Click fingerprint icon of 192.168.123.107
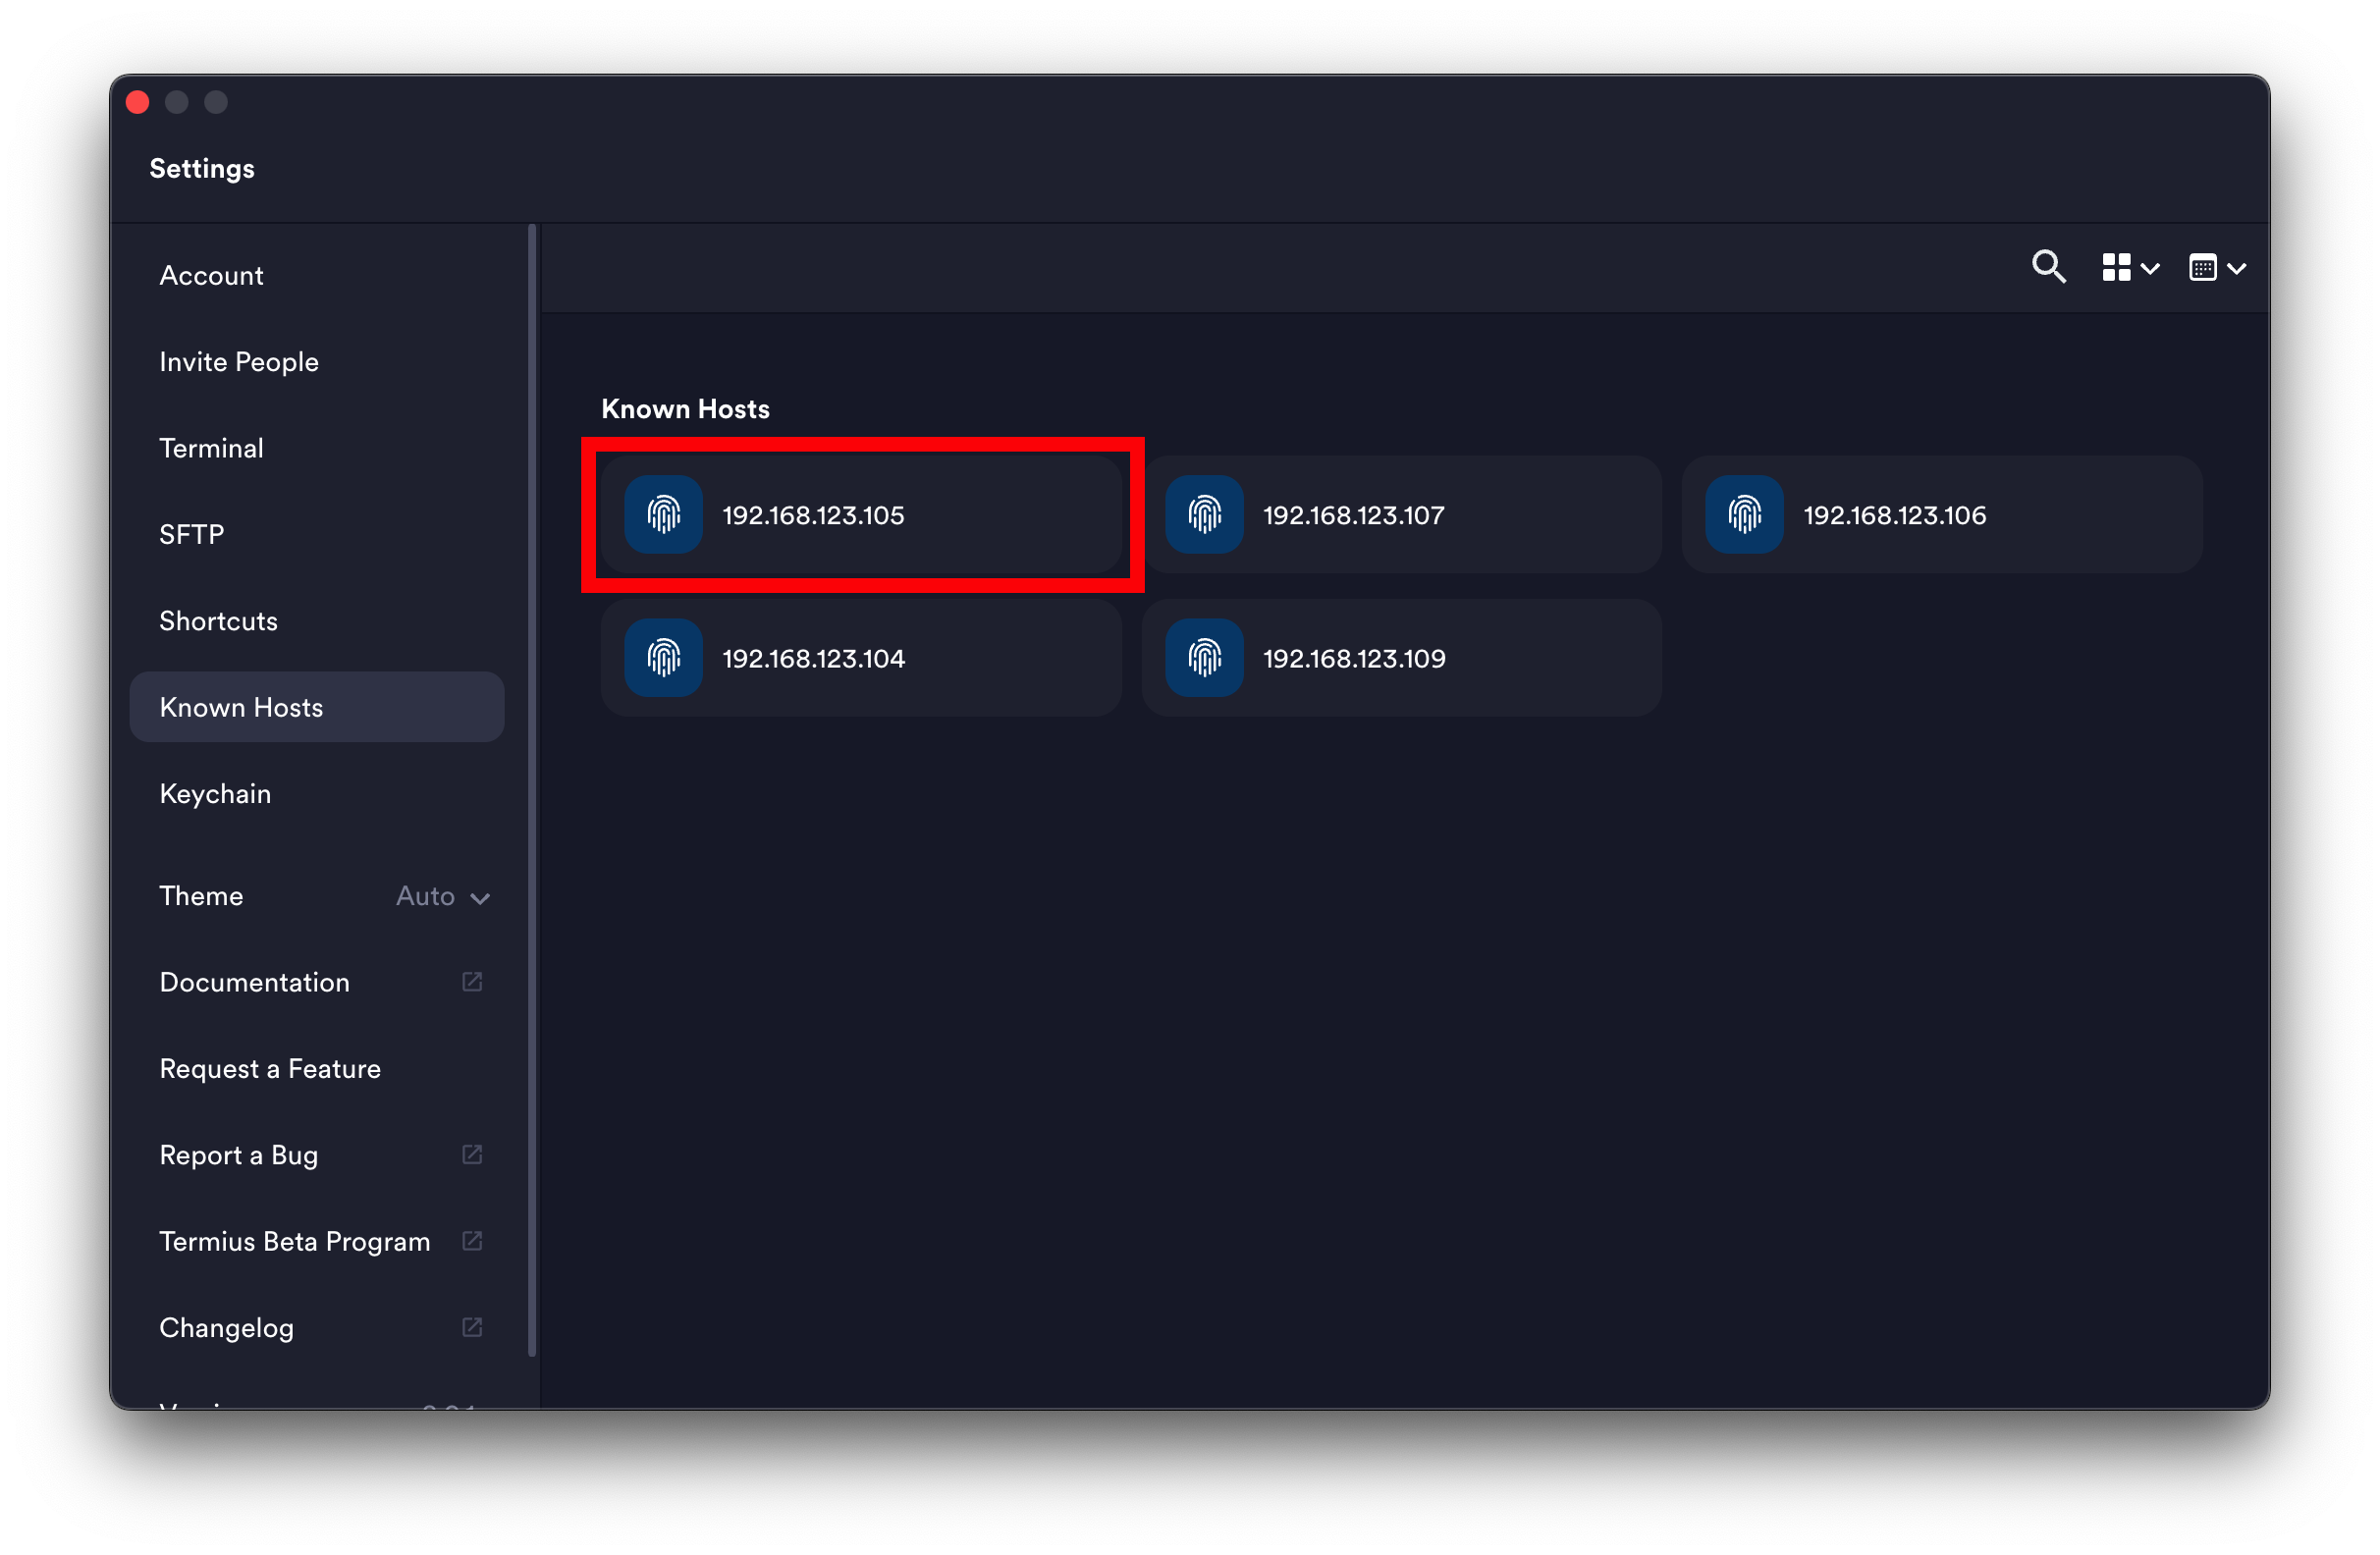 [1204, 515]
